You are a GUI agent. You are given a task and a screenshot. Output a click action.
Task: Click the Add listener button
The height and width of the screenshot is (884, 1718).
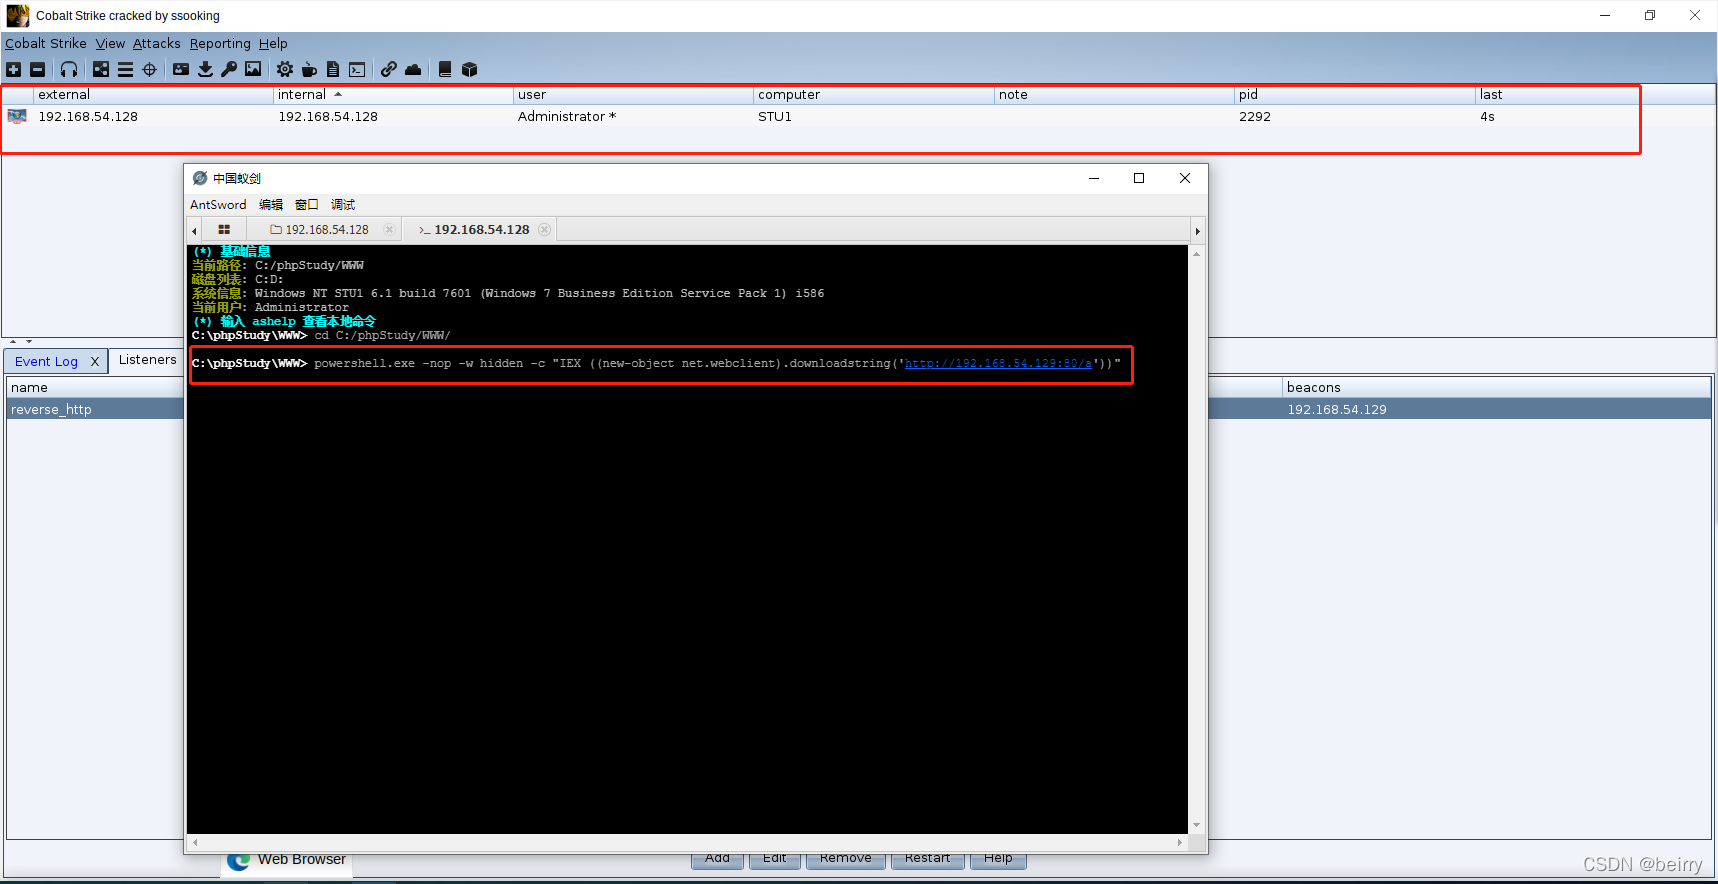tap(717, 859)
